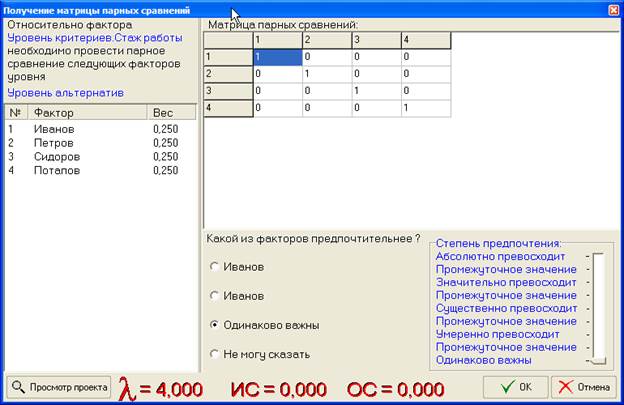The image size is (624, 405).
Task: Click the highlighted matrix cell in row 1, column 1
Action: click(x=277, y=57)
